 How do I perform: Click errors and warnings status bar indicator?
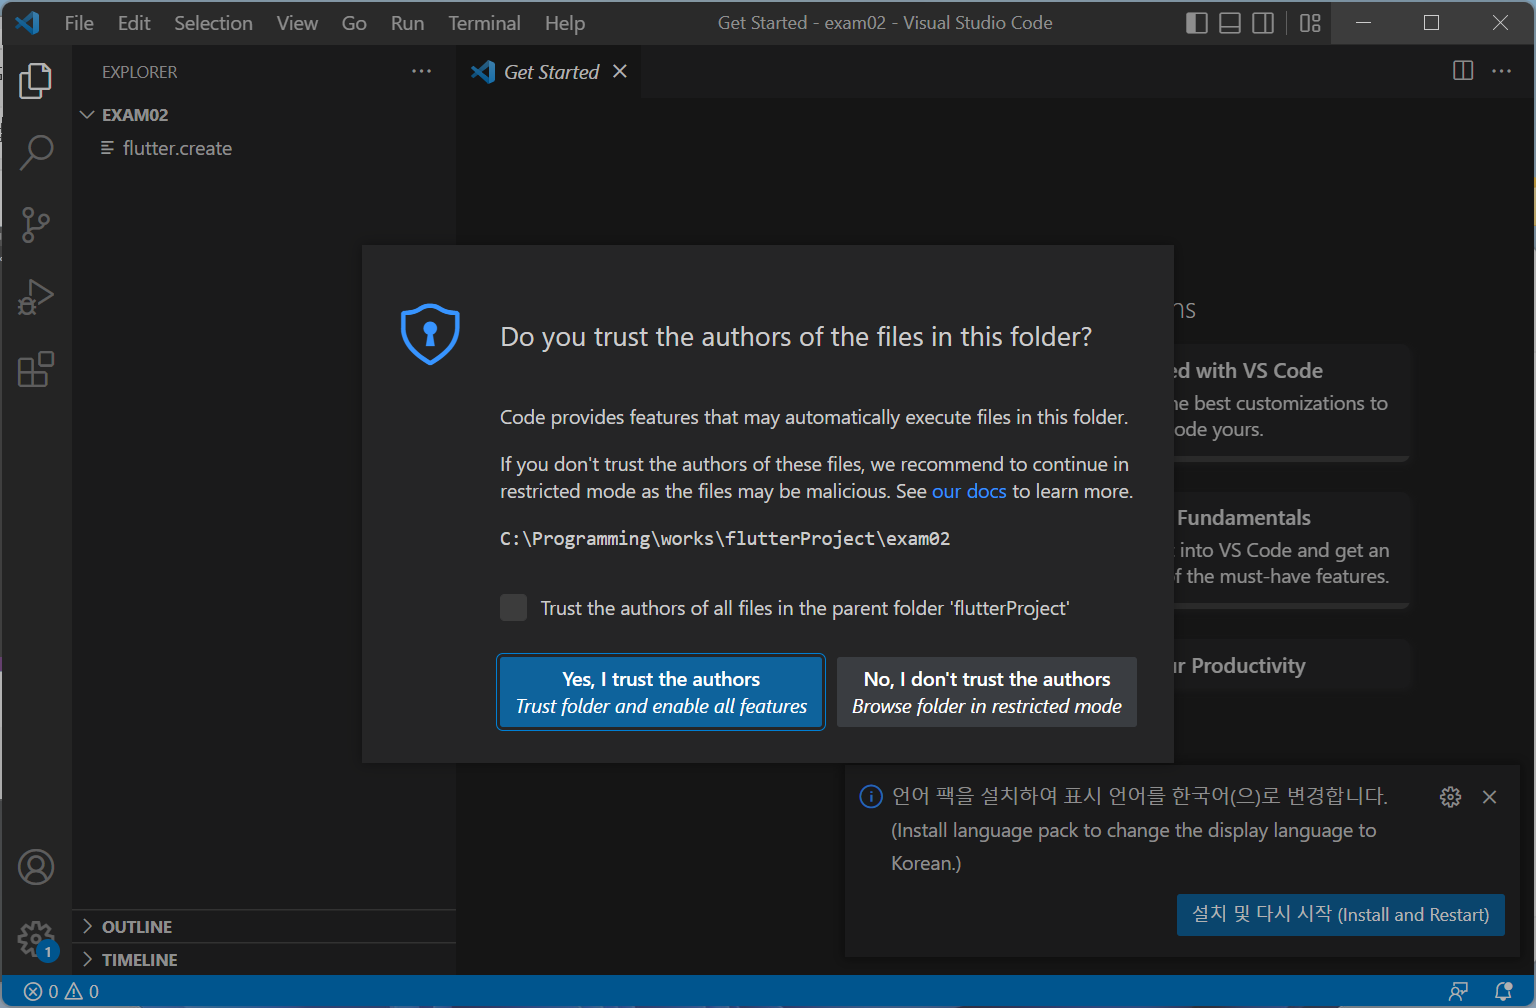coord(61,991)
